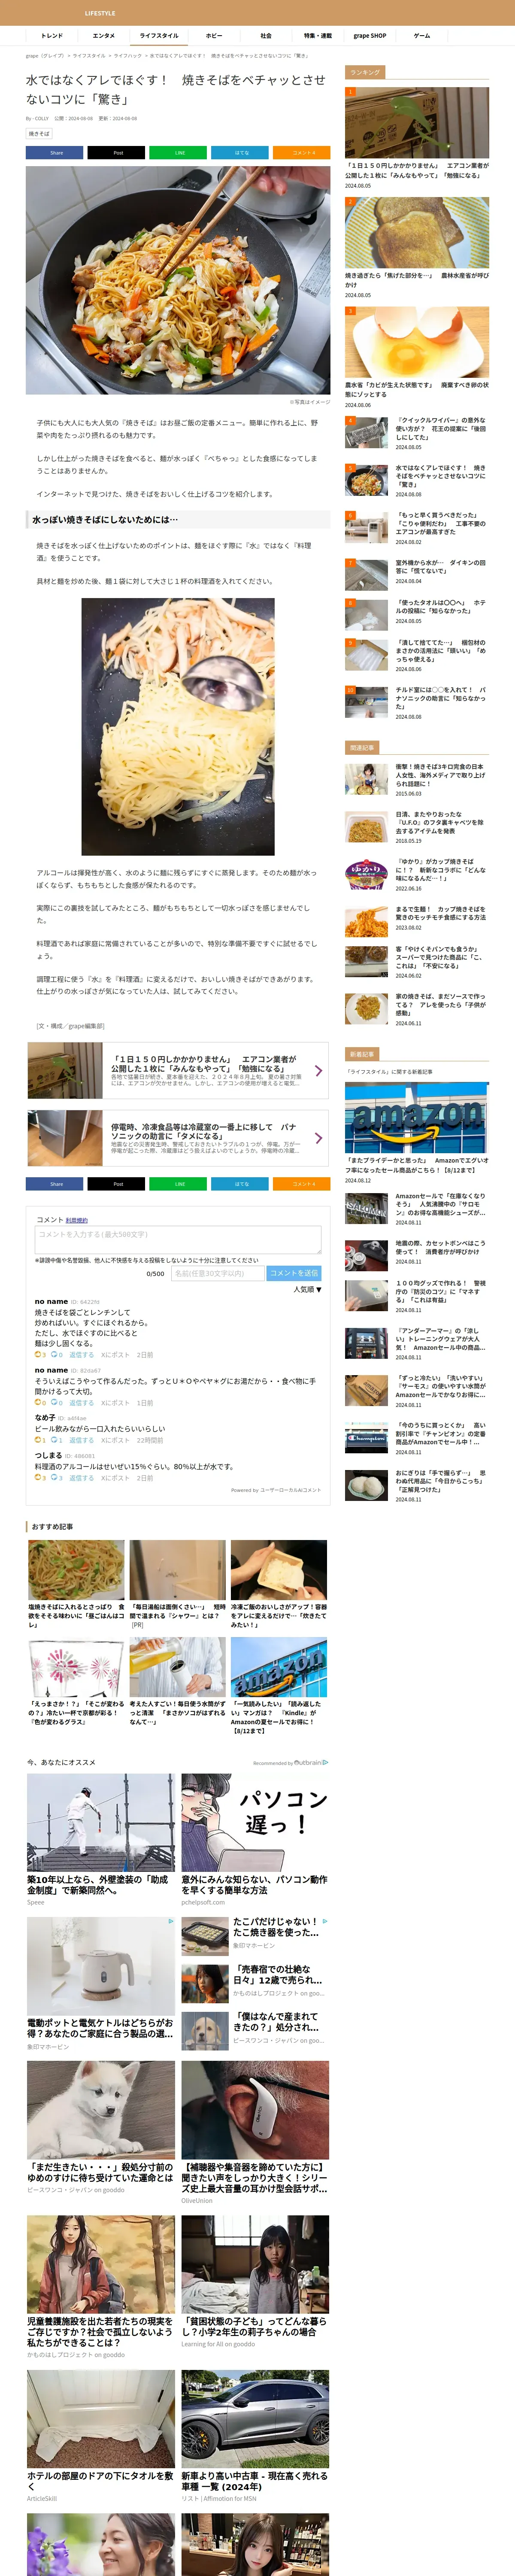Click the like icon on the なめ子 comment
The image size is (515, 2576).
38,1440
